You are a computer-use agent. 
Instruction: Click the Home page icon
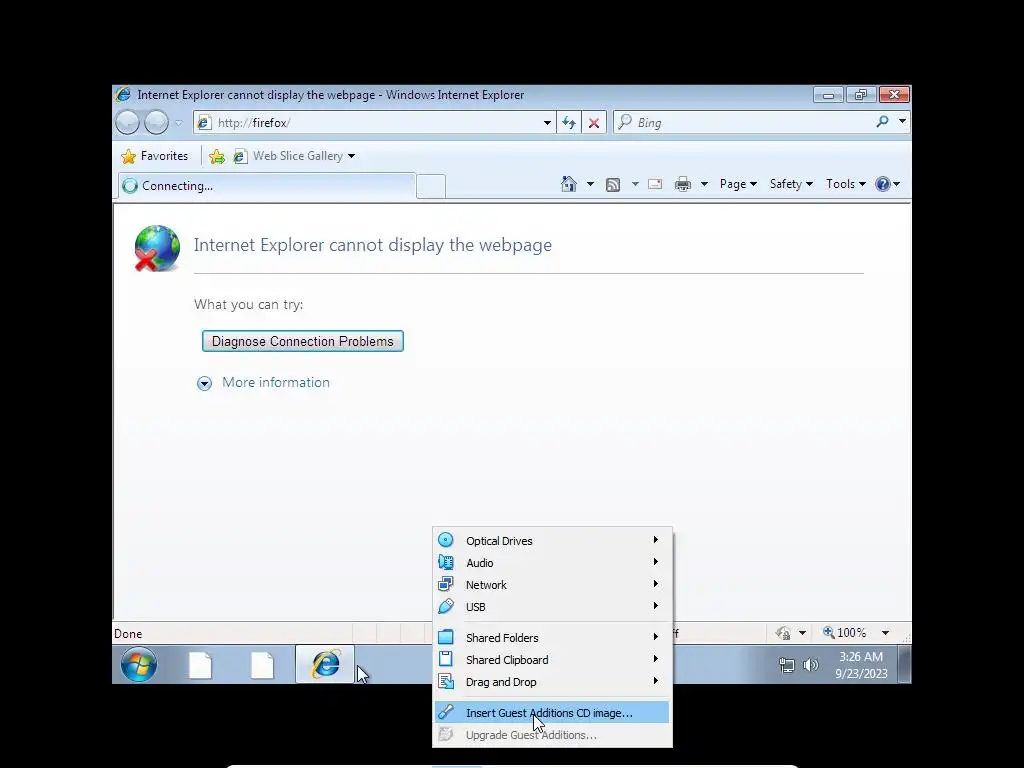(569, 184)
